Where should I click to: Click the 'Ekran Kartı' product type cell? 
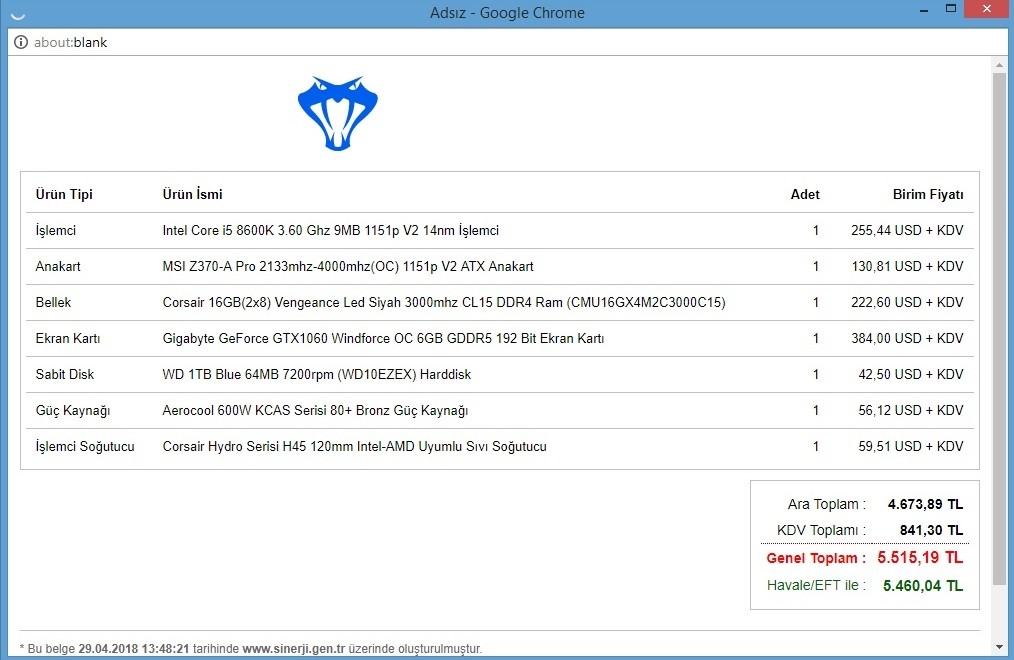point(67,339)
